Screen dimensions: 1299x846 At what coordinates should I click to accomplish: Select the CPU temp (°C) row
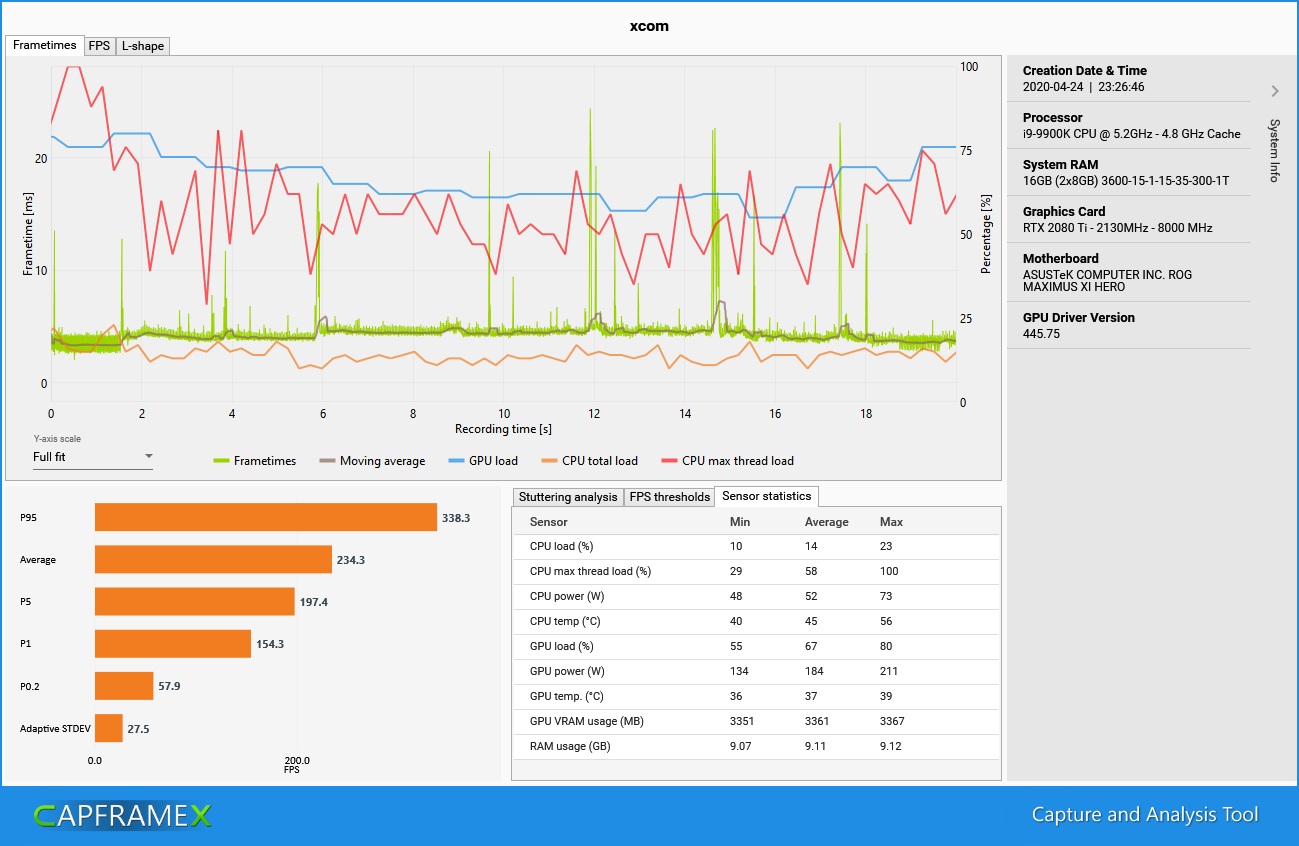coord(756,621)
